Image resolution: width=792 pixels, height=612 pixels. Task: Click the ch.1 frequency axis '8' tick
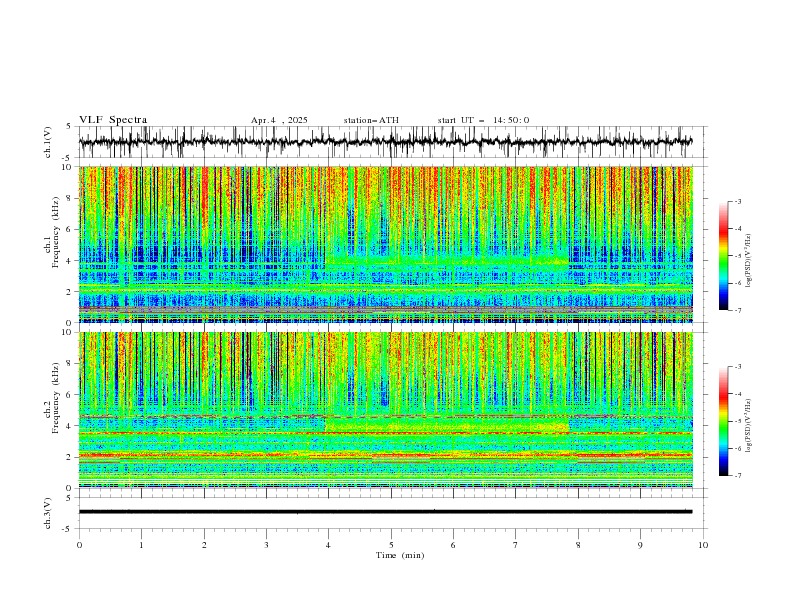pyautogui.click(x=71, y=198)
